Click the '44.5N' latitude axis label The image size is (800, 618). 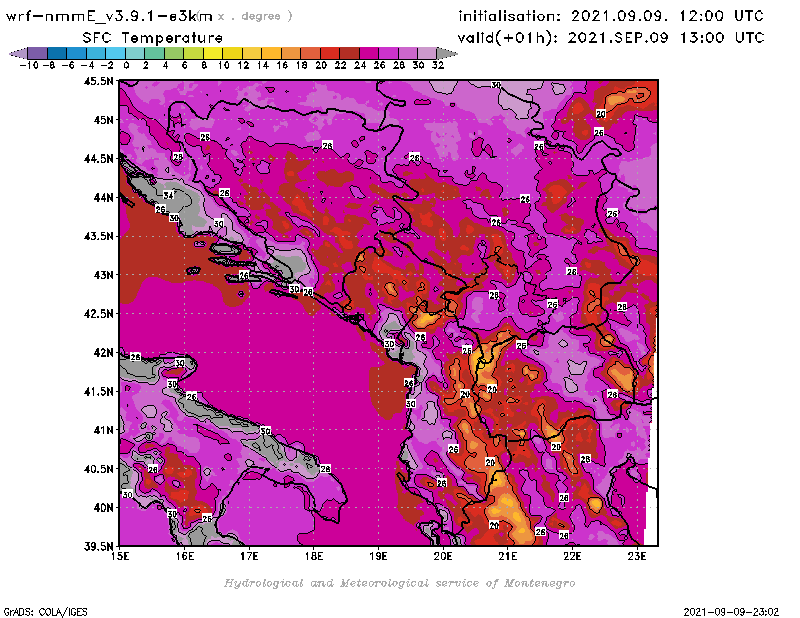(98, 159)
